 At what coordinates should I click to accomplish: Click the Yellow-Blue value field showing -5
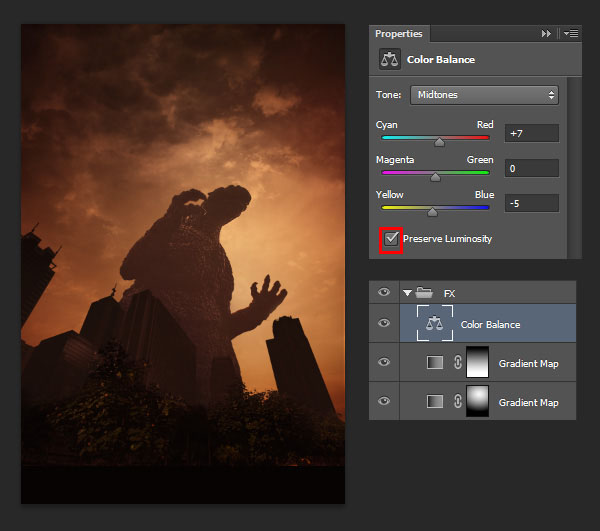pyautogui.click(x=532, y=203)
